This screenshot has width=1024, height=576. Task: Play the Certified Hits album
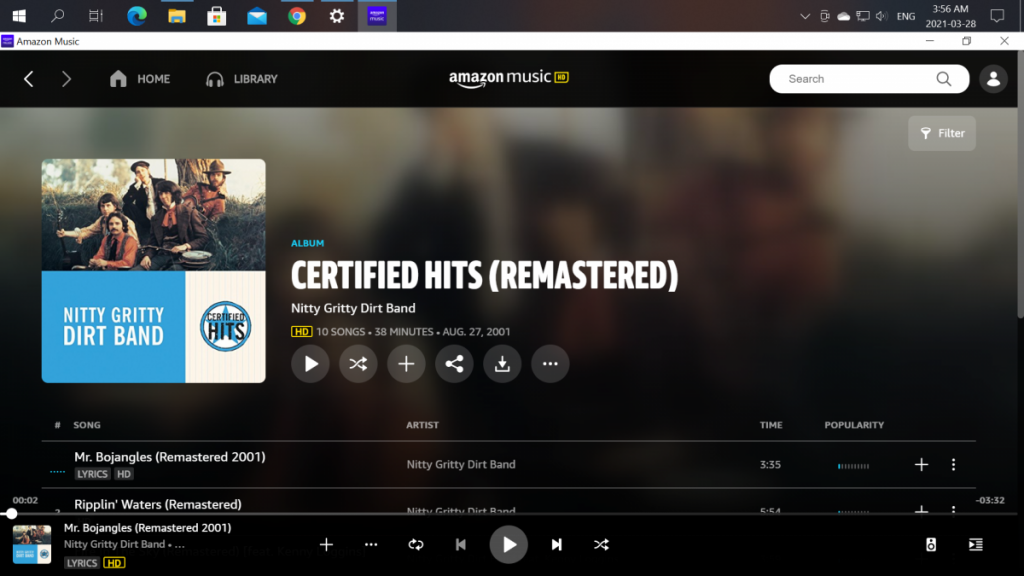310,364
